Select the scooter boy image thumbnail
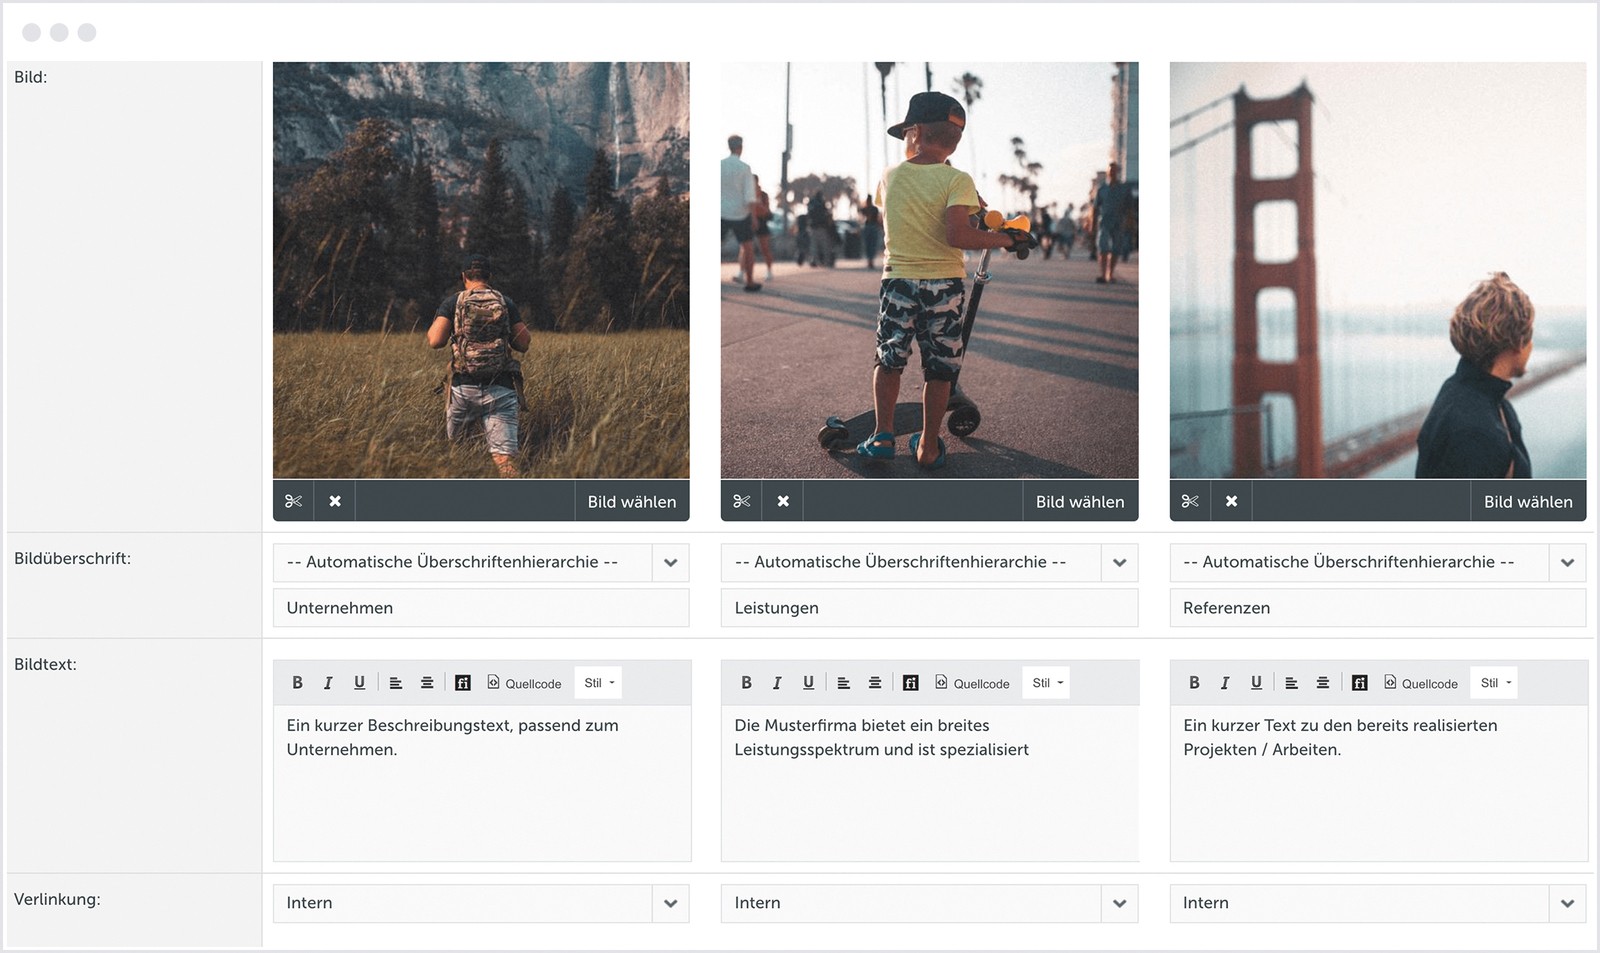The width and height of the screenshot is (1600, 953). pyautogui.click(x=929, y=270)
